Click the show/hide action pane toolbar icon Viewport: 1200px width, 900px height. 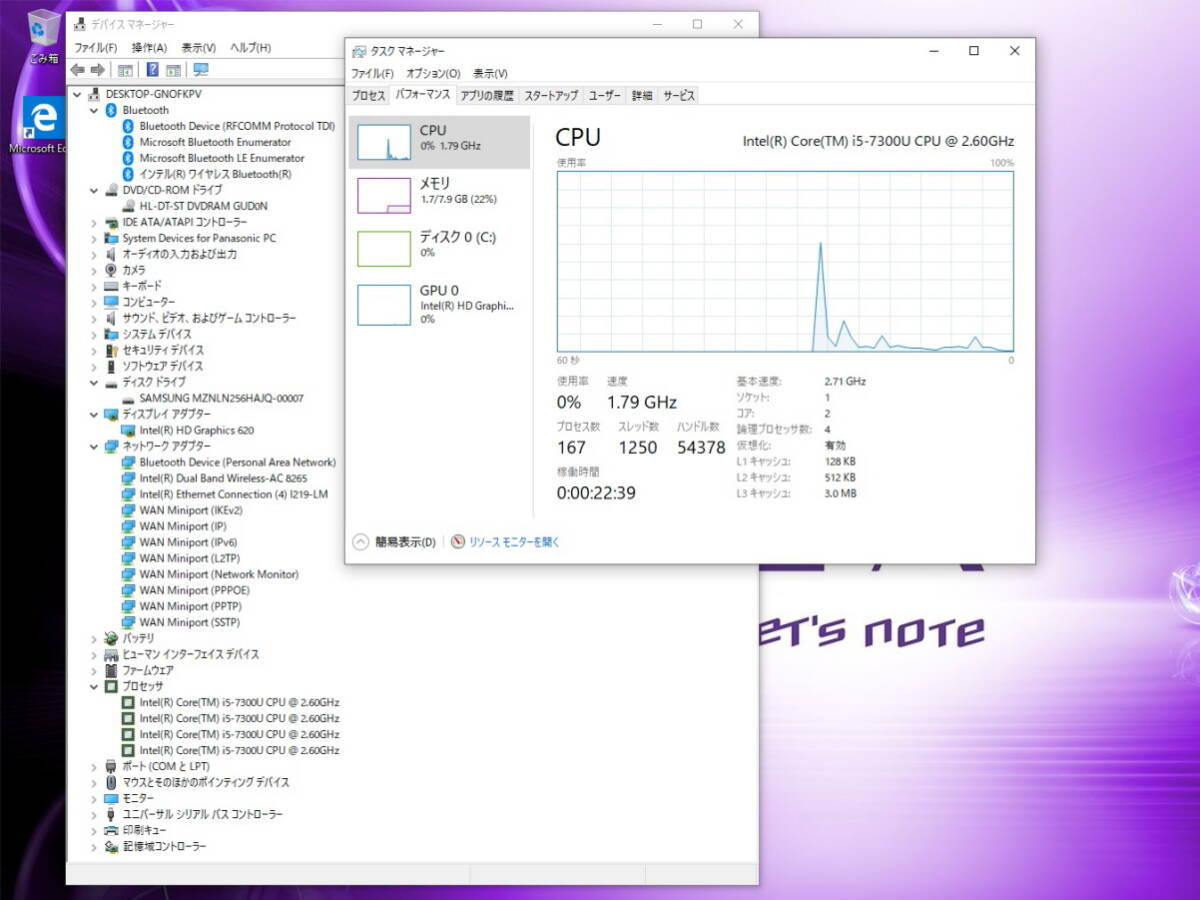pyautogui.click(x=173, y=70)
